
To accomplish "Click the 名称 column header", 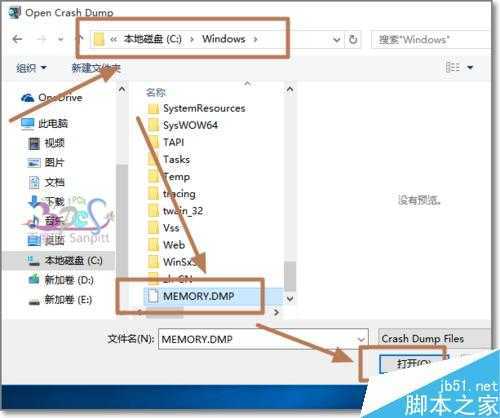I will click(x=156, y=92).
